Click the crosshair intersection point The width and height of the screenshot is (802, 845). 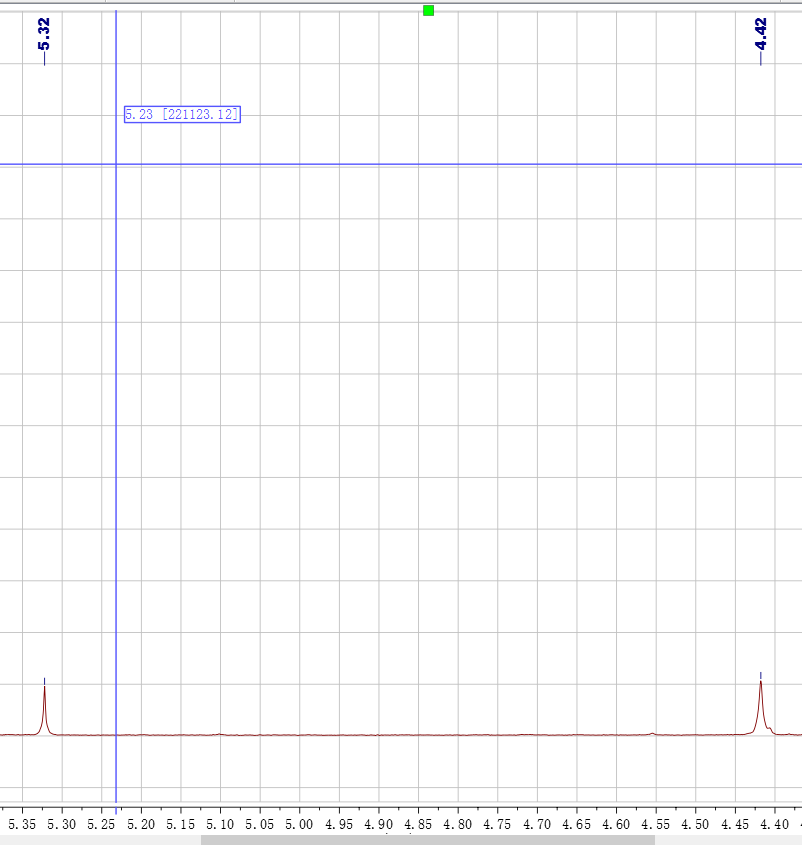(x=116, y=164)
